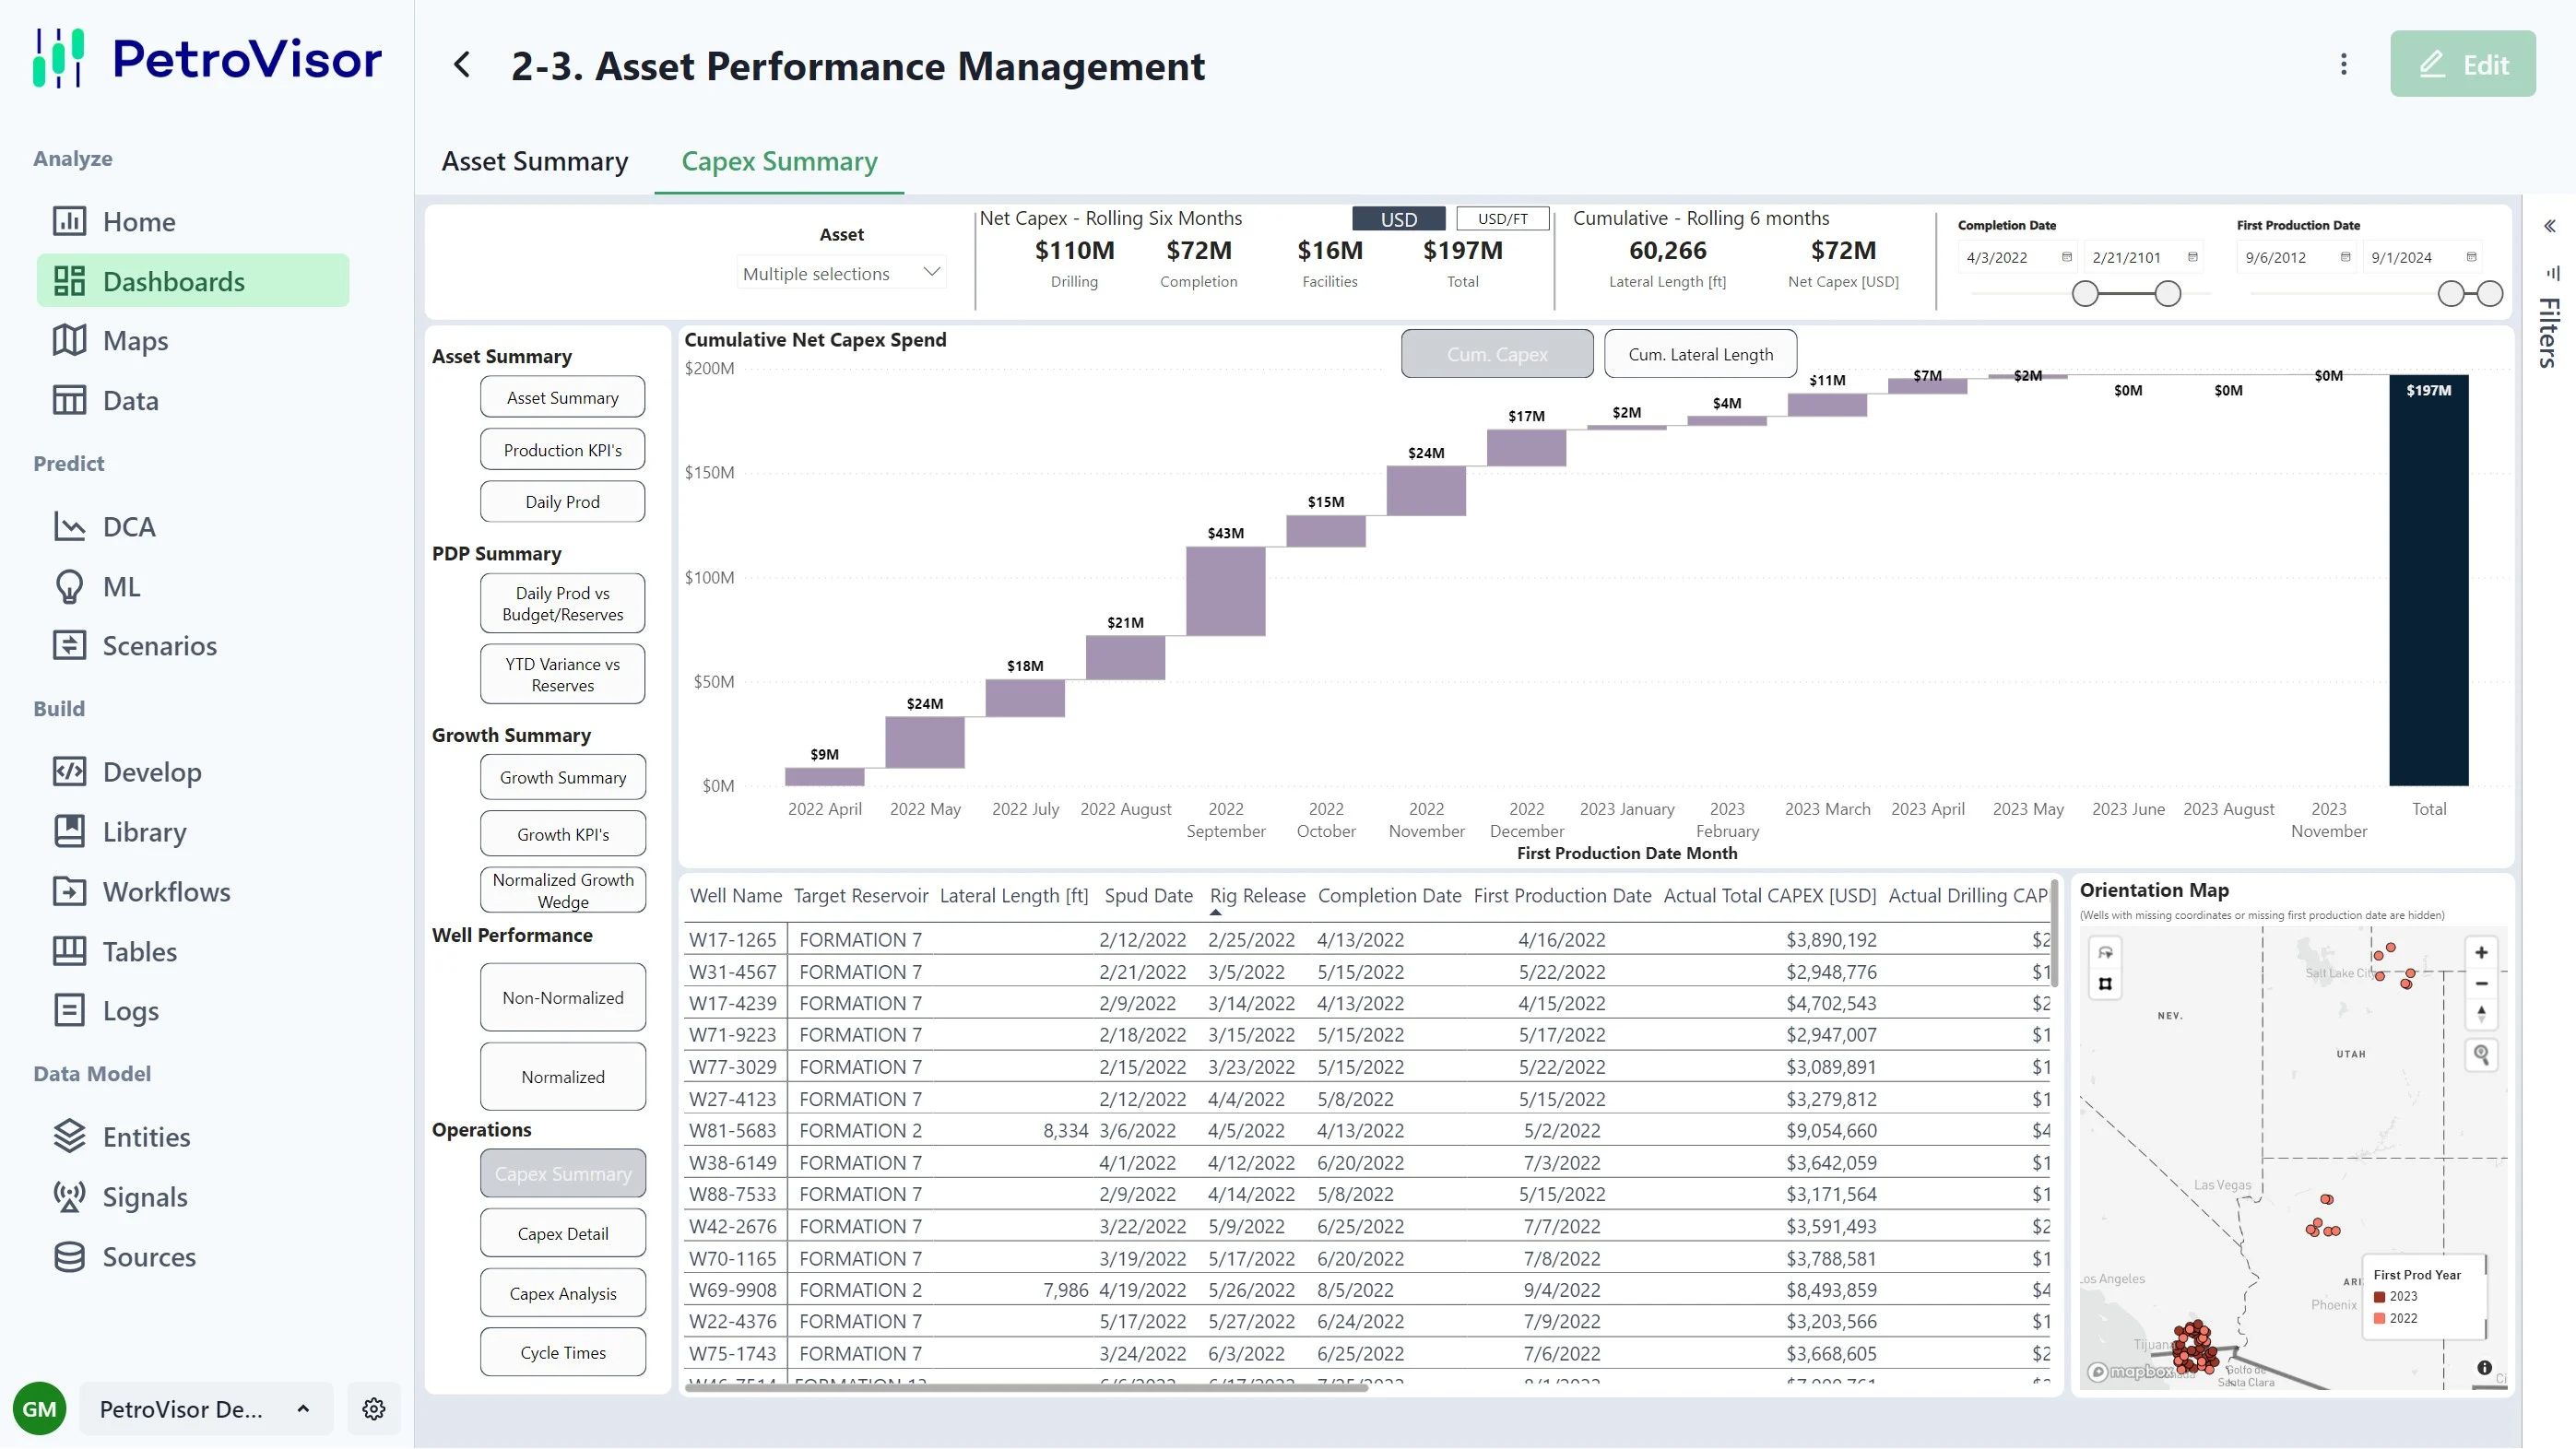Click the map search magnifier icon

pyautogui.click(x=2480, y=1054)
